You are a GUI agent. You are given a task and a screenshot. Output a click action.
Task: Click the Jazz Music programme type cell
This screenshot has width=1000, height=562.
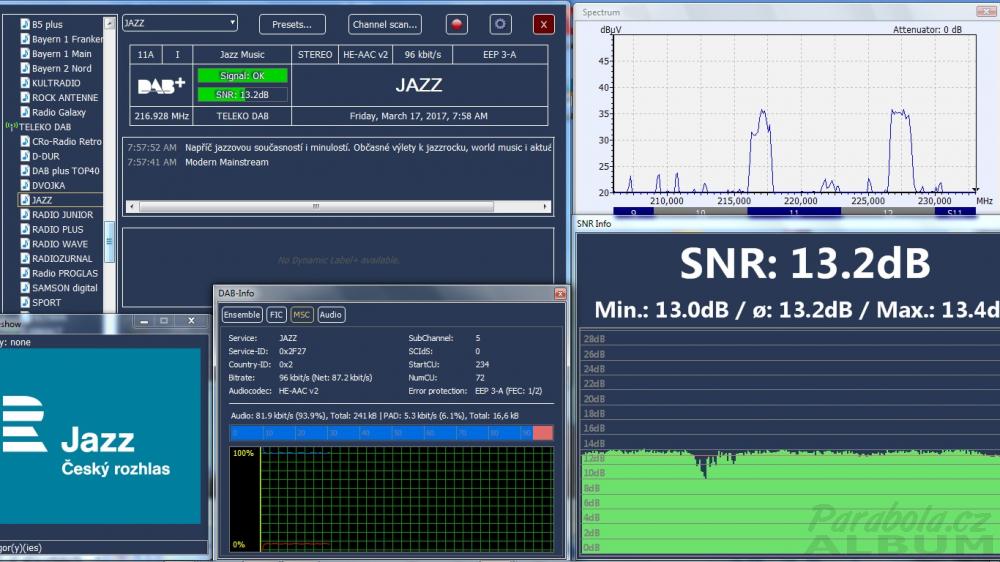pos(242,55)
